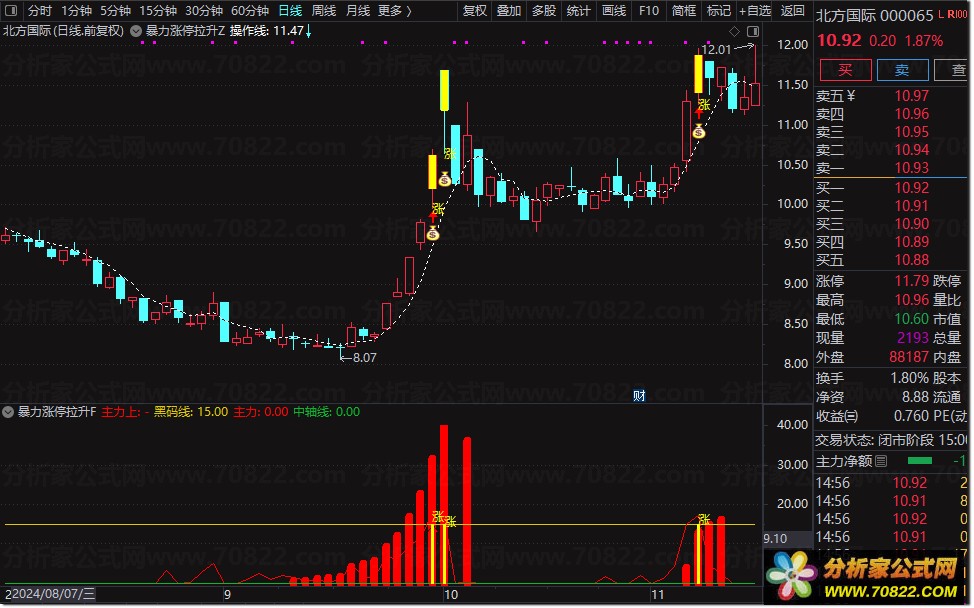The width and height of the screenshot is (974, 608).
Task: Click the panel toggle icon beside diamond
Action: tap(753, 31)
